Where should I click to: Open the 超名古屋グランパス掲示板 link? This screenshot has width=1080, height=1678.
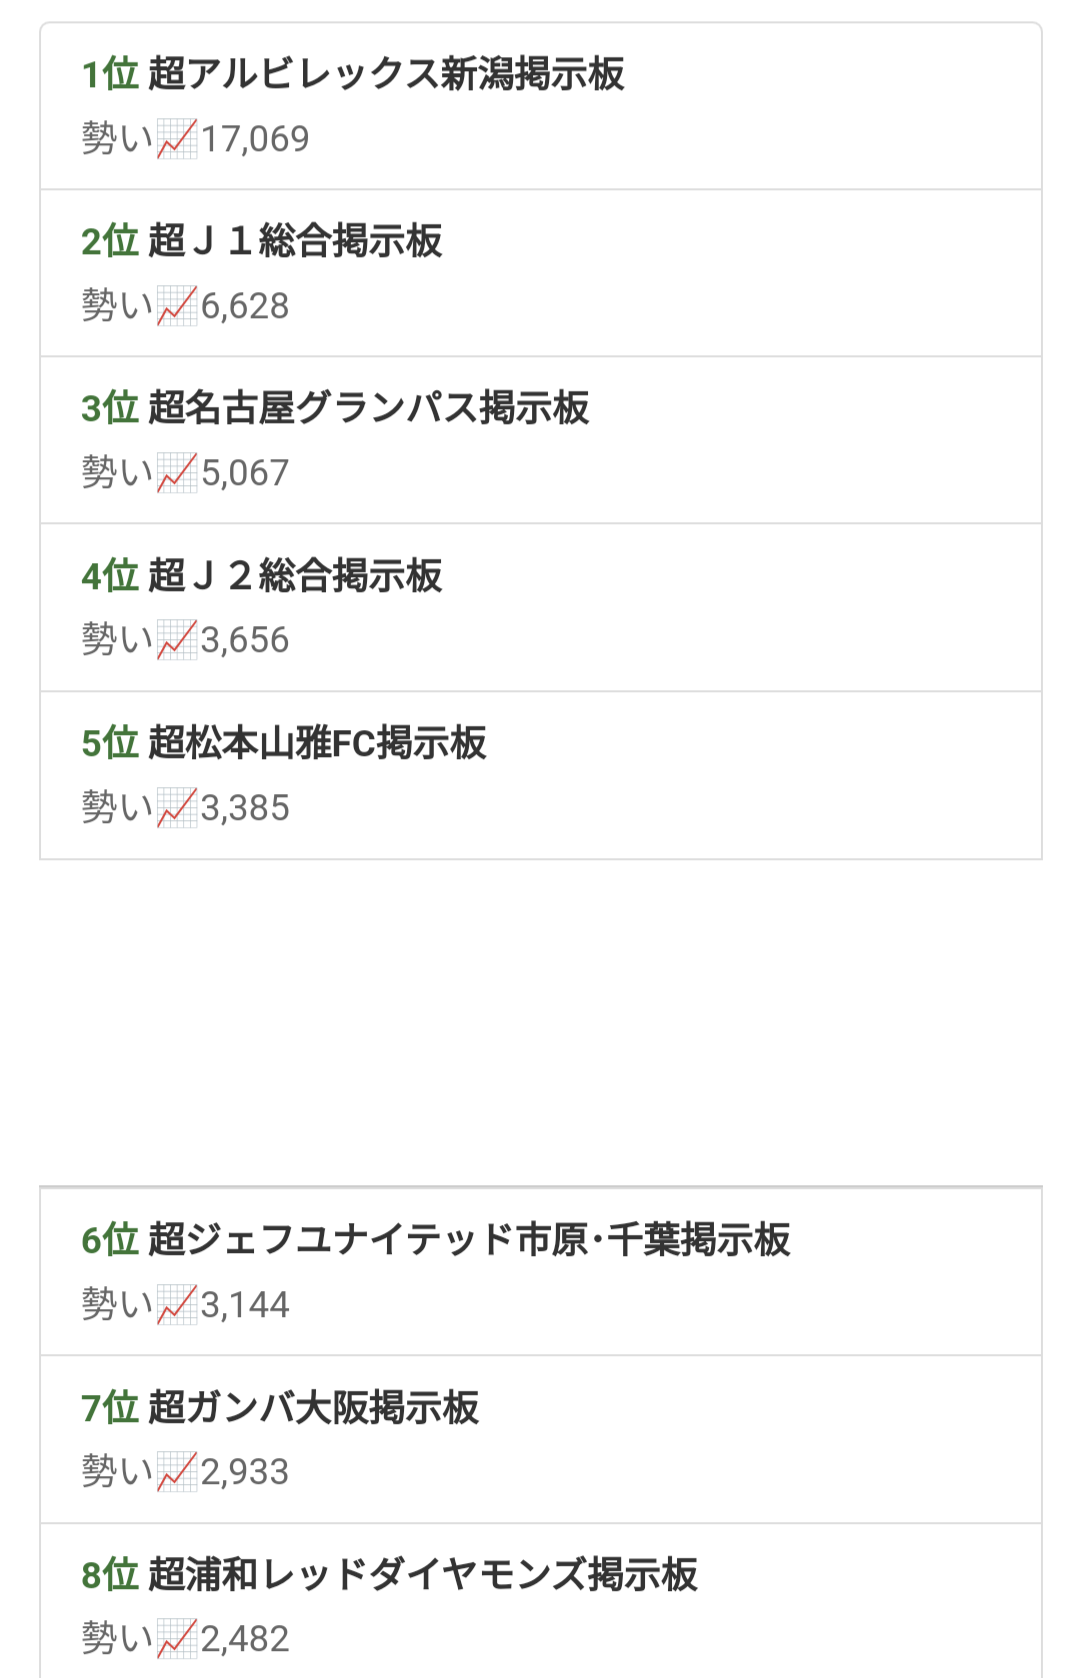click(368, 408)
